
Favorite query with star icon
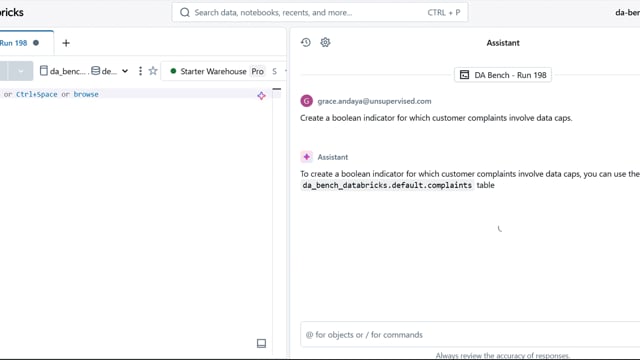click(x=153, y=71)
